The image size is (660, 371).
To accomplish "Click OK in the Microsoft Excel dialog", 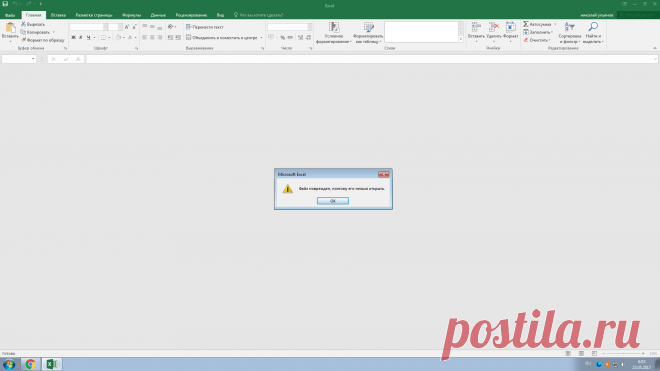I will pos(333,201).
